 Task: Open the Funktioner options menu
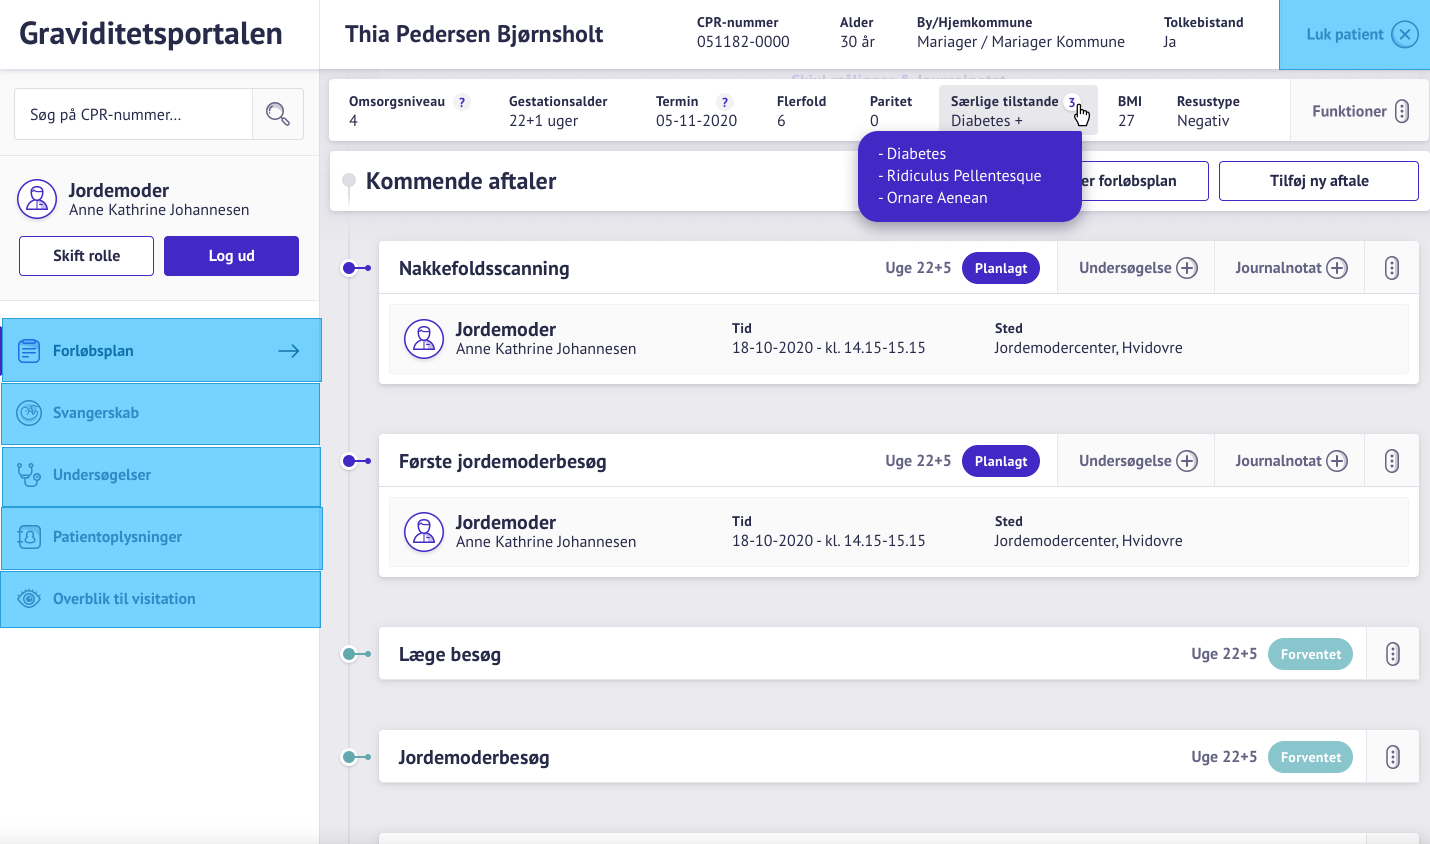1402,111
